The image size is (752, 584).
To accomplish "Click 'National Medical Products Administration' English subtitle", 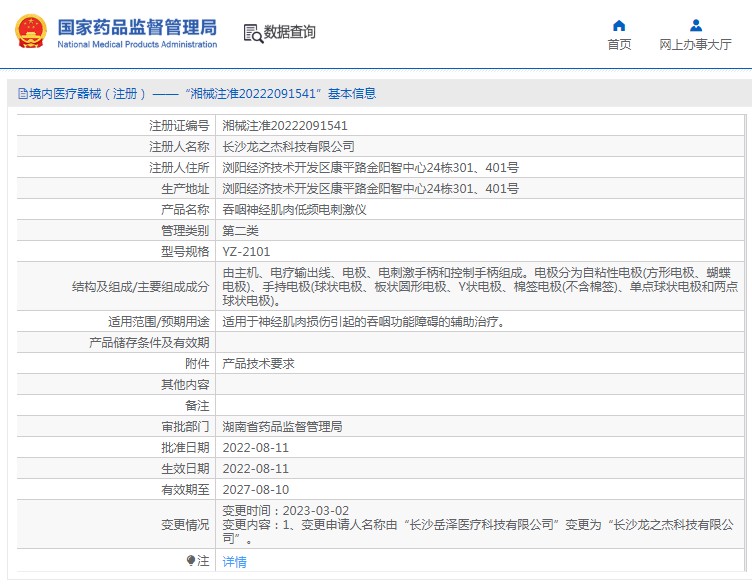I will tap(137, 45).
